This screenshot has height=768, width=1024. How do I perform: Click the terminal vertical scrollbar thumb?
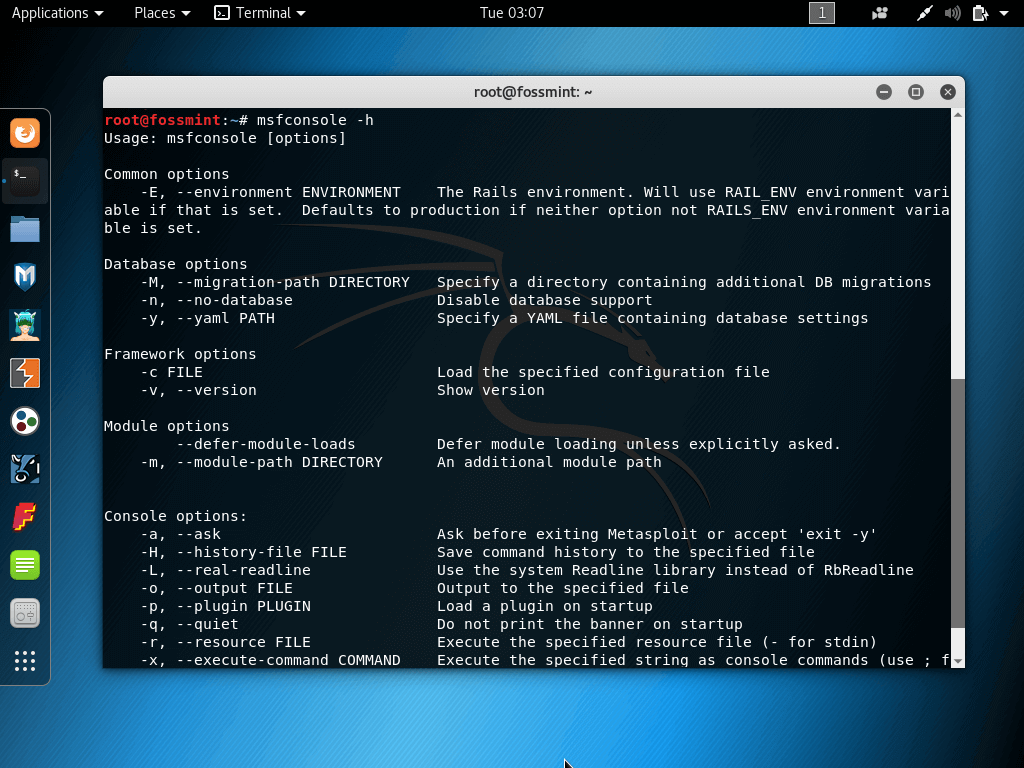click(x=957, y=503)
